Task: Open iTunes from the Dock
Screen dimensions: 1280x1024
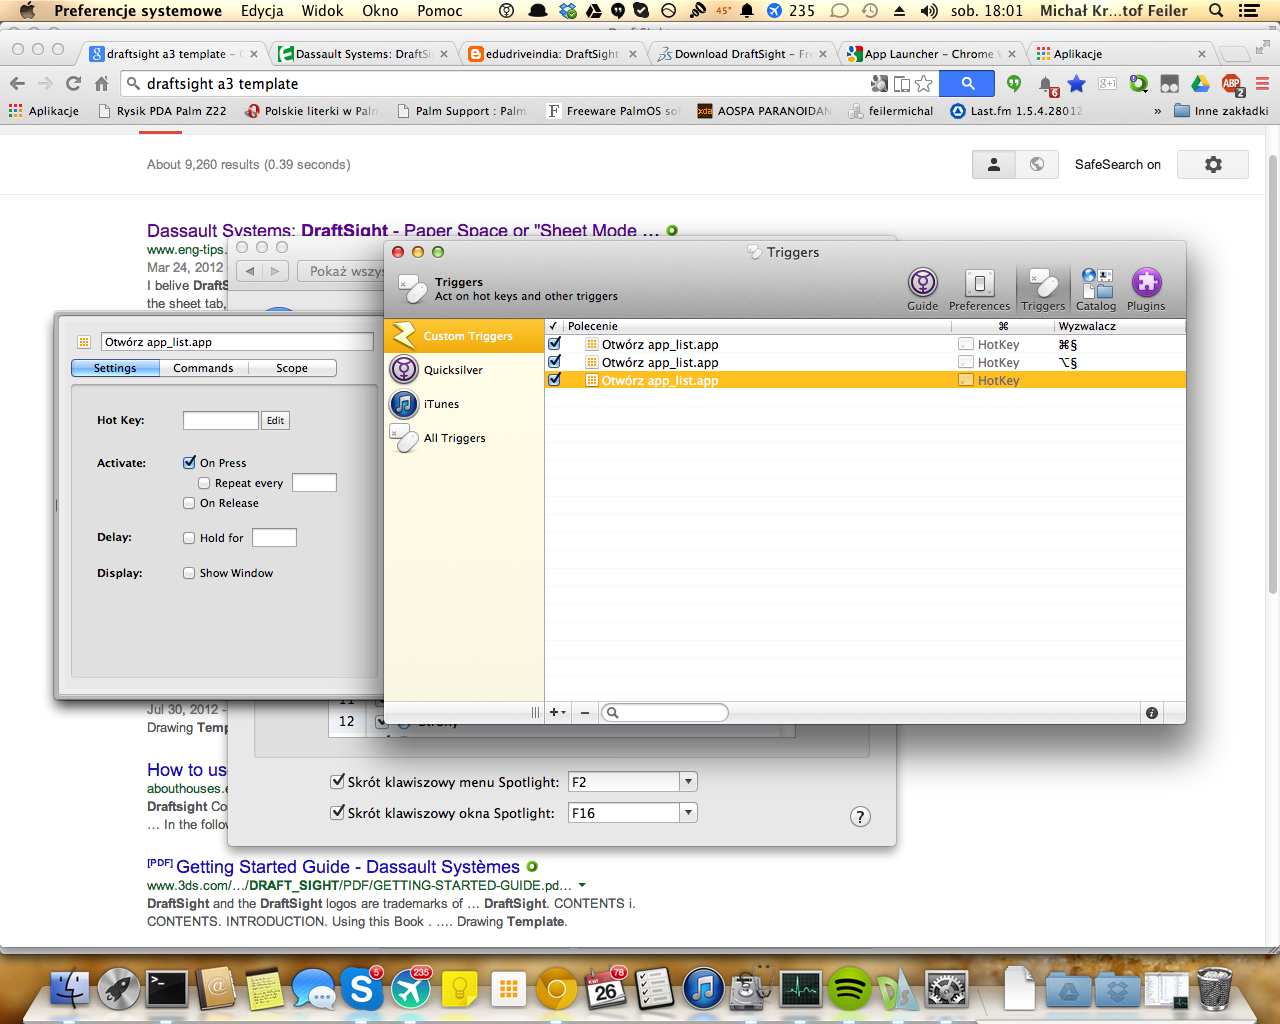Action: (x=703, y=989)
